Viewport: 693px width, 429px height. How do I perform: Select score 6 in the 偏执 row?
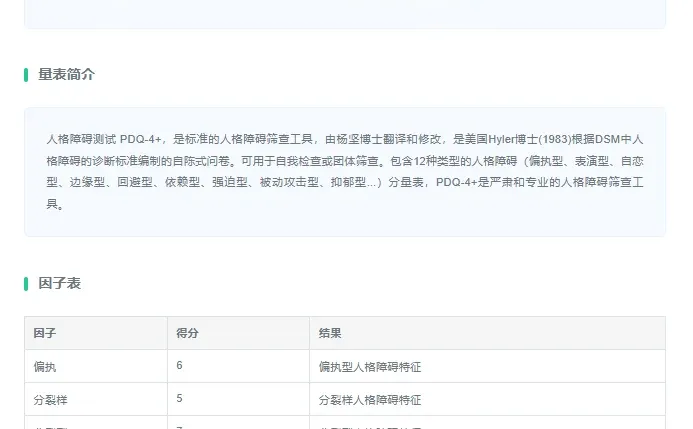coord(238,366)
